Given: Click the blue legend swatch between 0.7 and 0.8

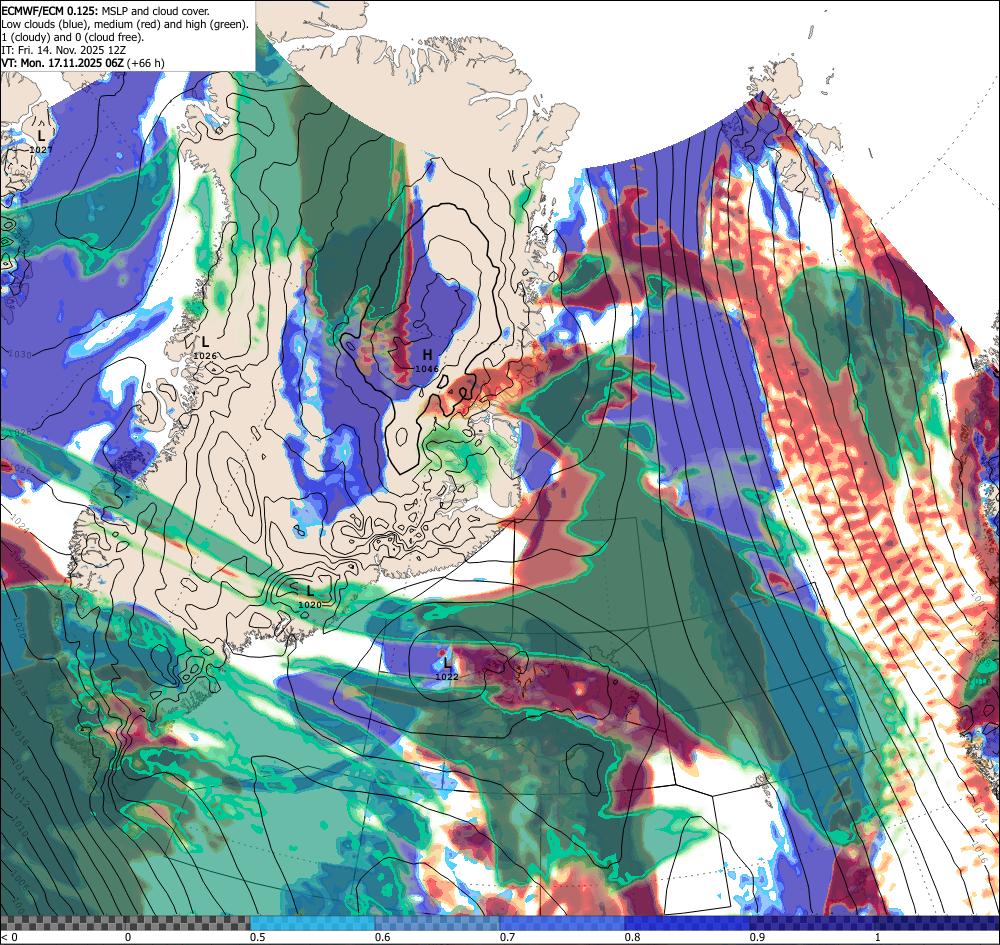Looking at the screenshot, I should (562, 923).
